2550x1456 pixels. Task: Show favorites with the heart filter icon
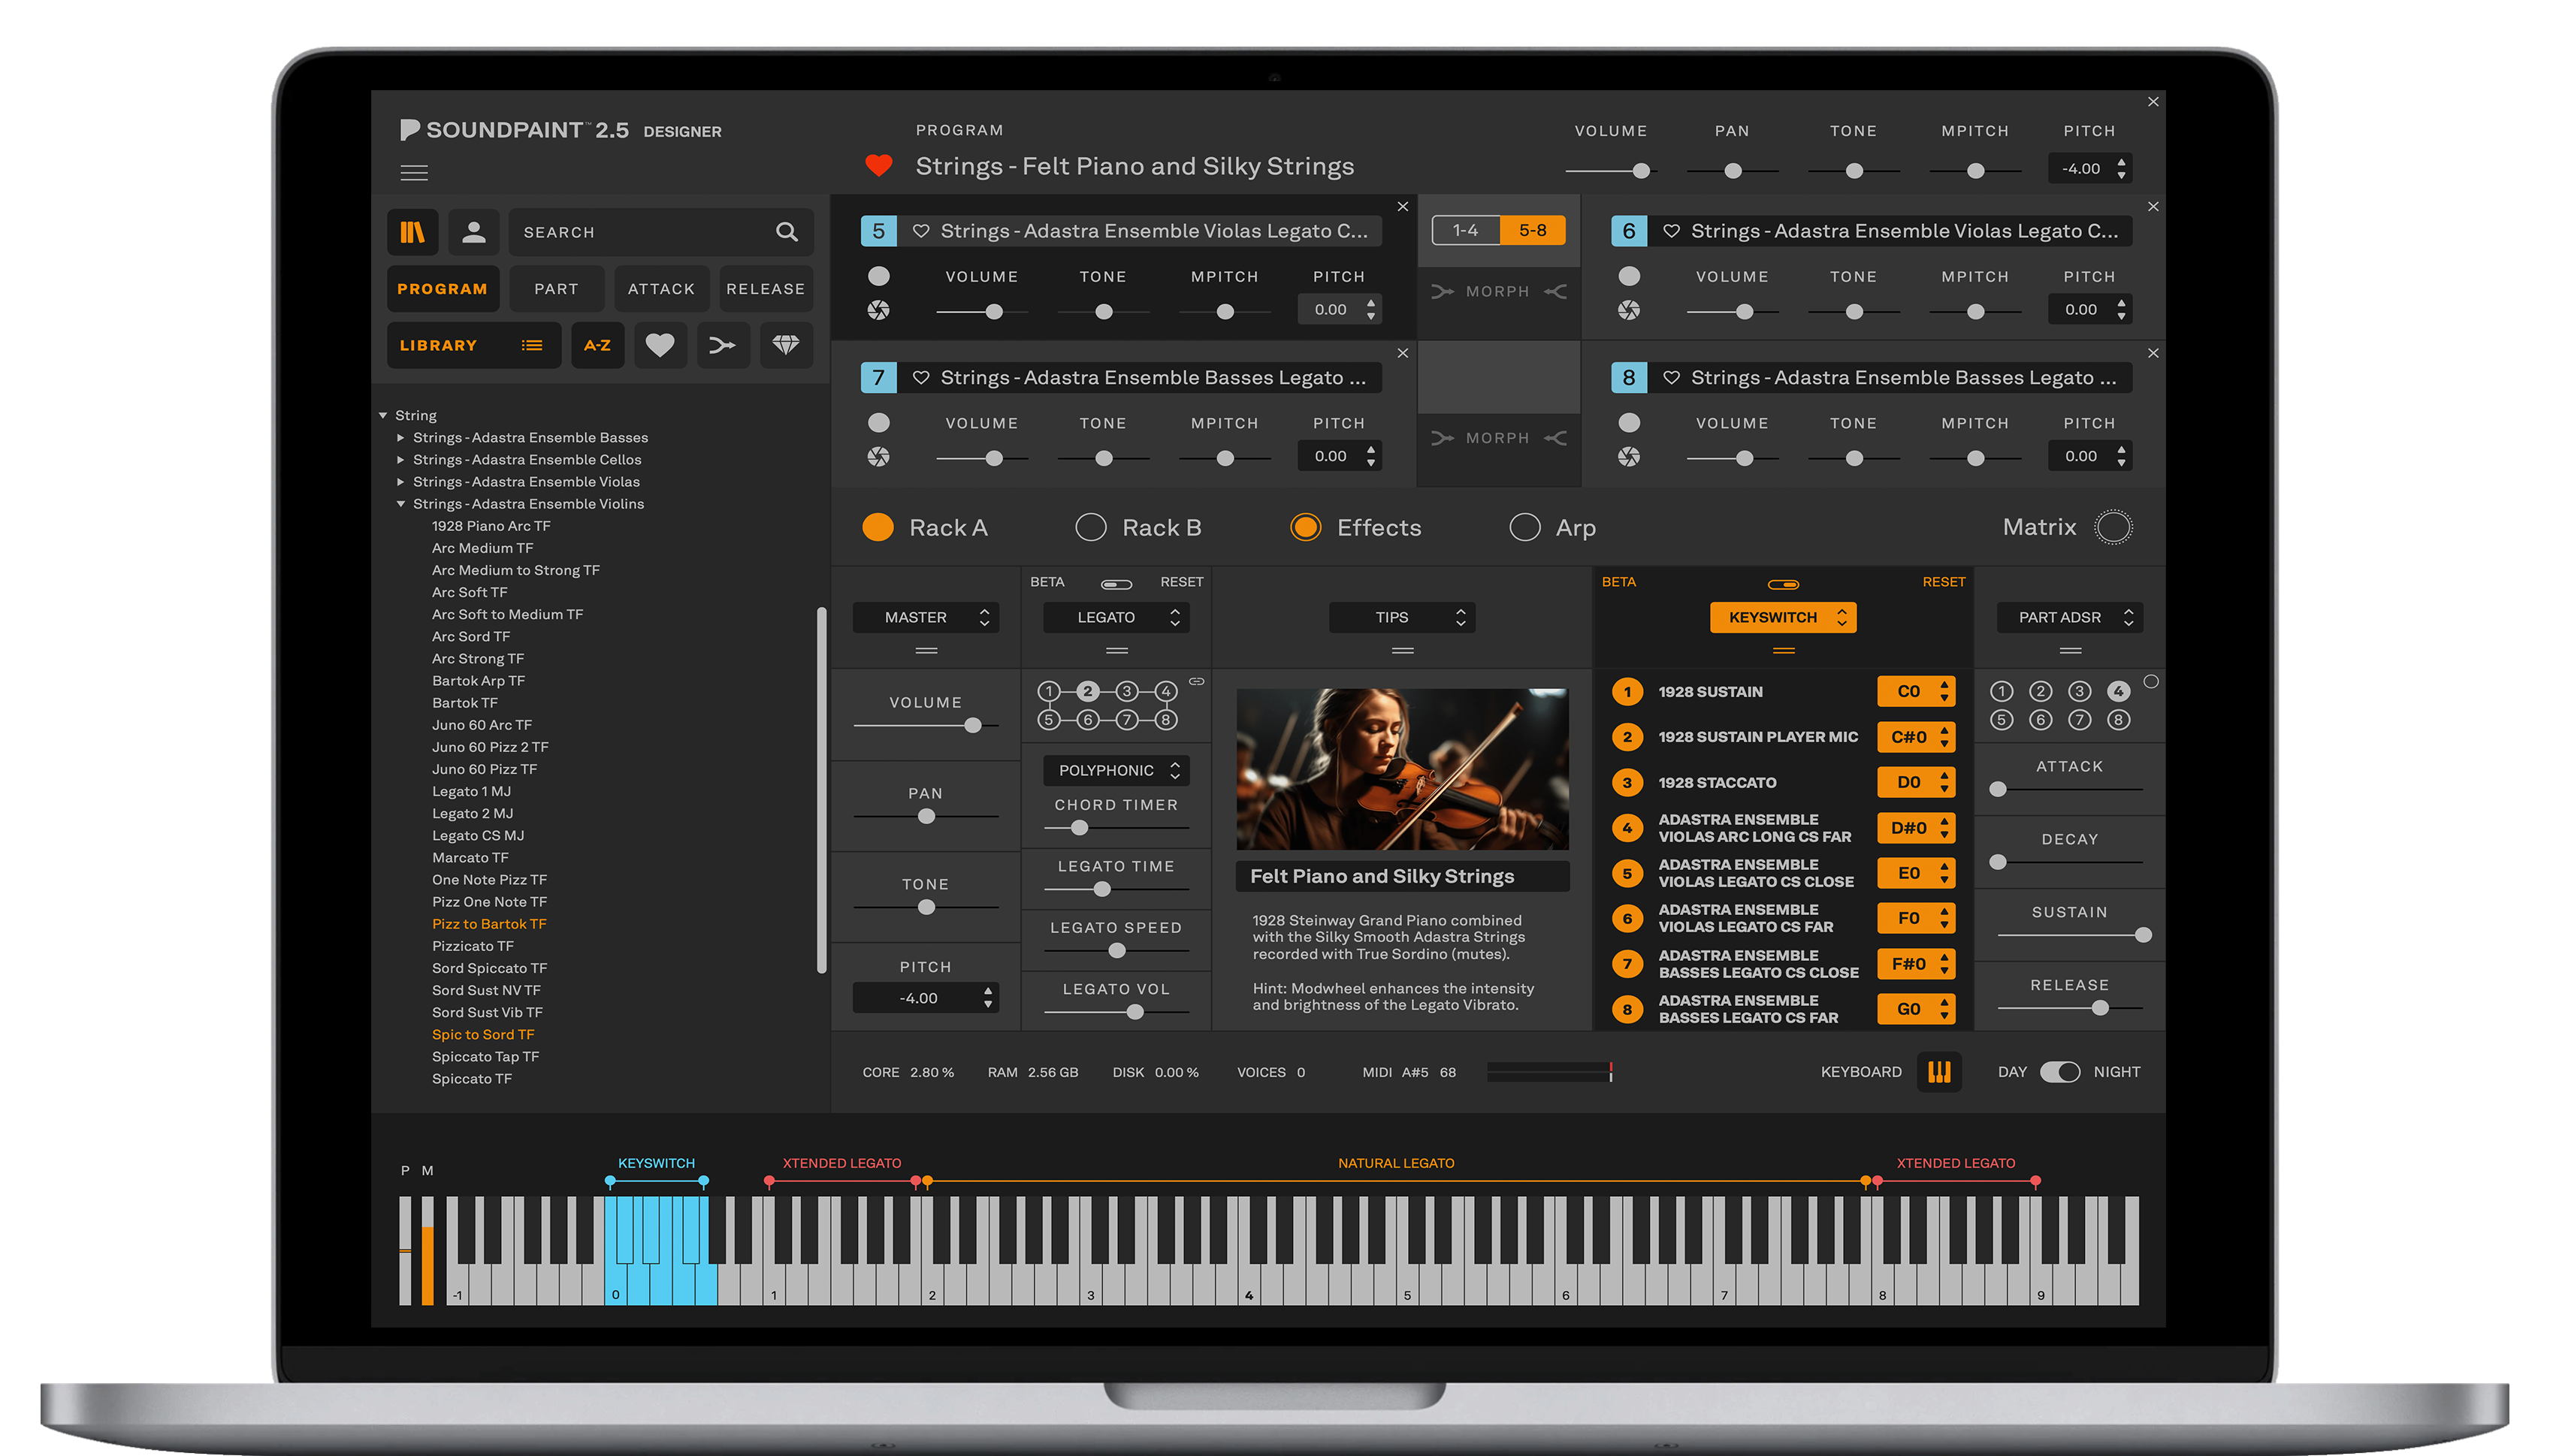tap(660, 345)
